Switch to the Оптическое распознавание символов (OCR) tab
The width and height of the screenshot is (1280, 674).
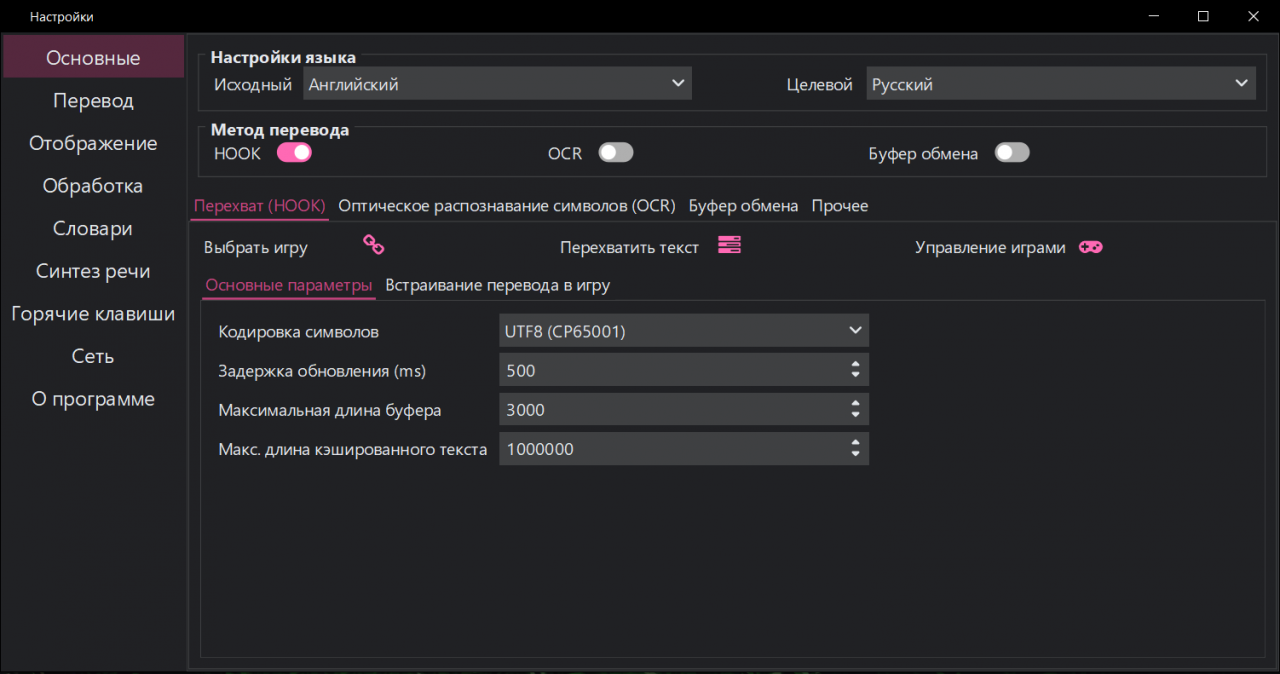click(507, 206)
